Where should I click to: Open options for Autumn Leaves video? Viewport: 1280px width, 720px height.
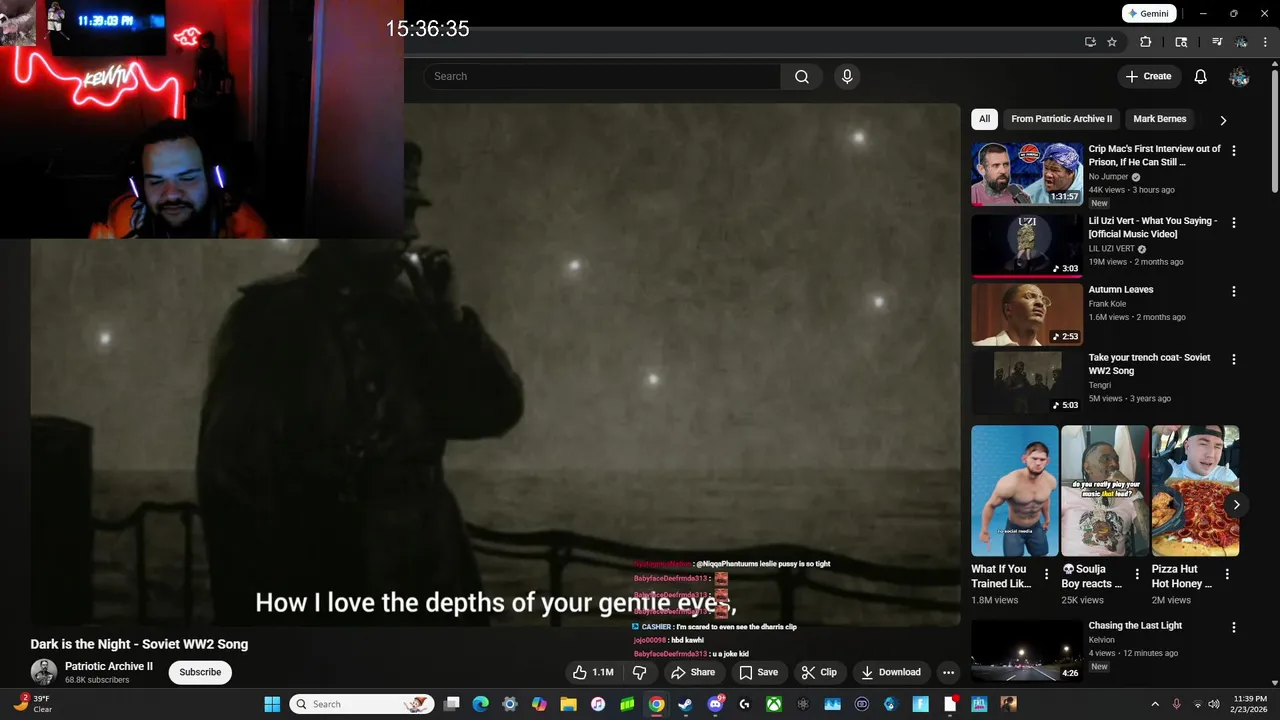[1233, 292]
